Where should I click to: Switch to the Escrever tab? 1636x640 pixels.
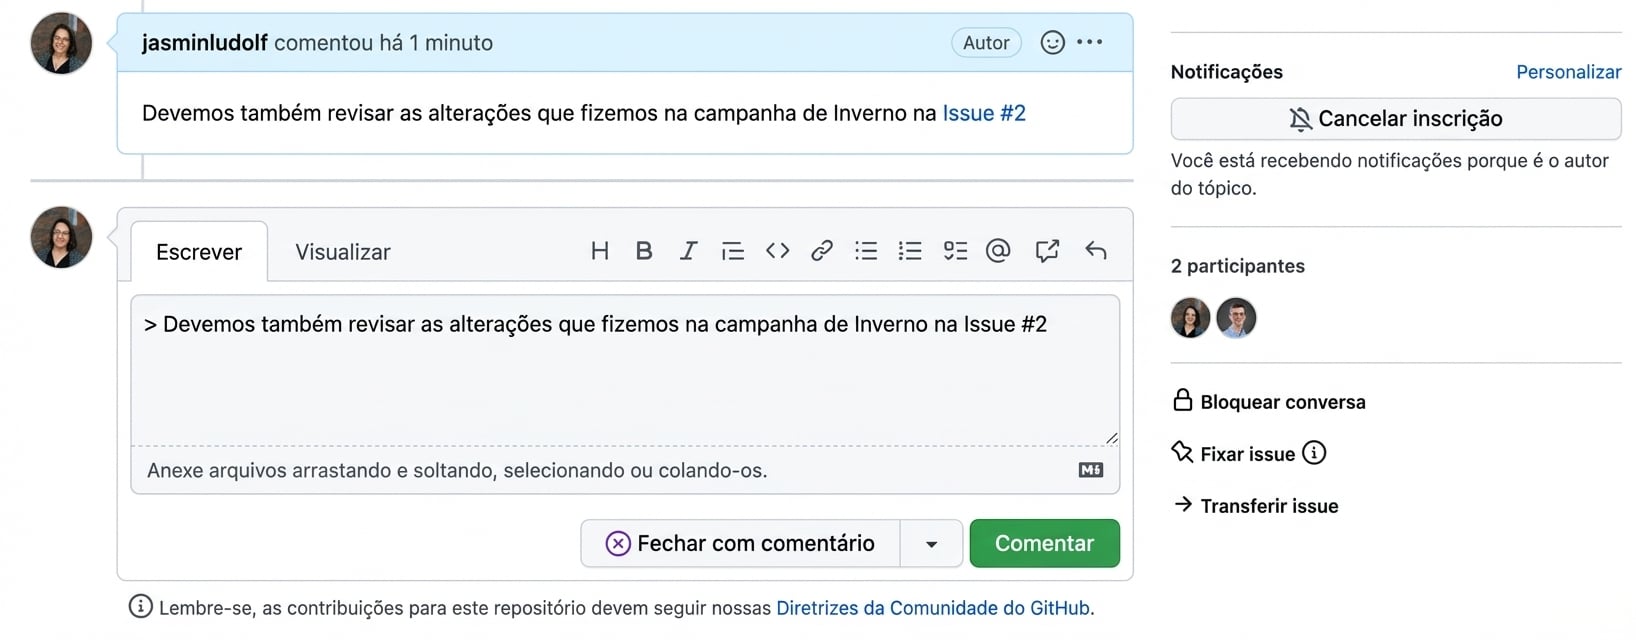(199, 252)
